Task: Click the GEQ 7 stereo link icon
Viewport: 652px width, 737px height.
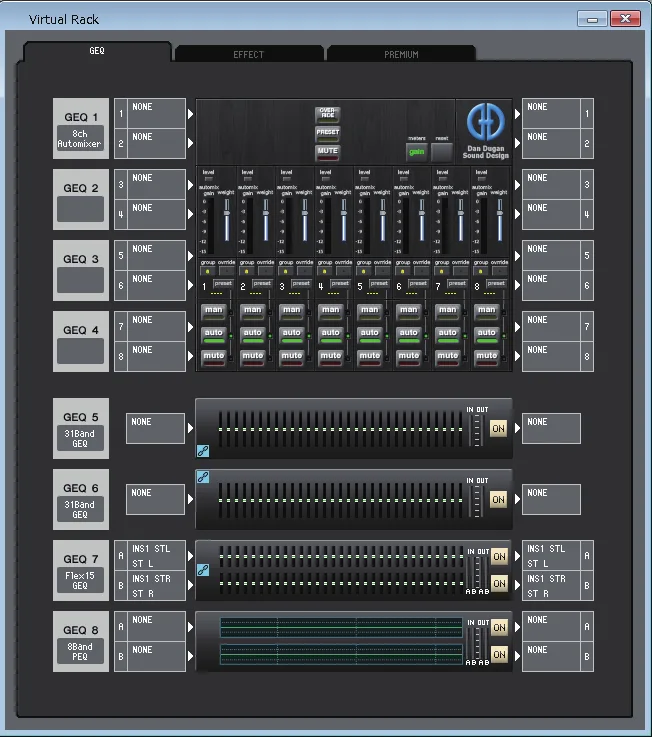Action: click(203, 570)
